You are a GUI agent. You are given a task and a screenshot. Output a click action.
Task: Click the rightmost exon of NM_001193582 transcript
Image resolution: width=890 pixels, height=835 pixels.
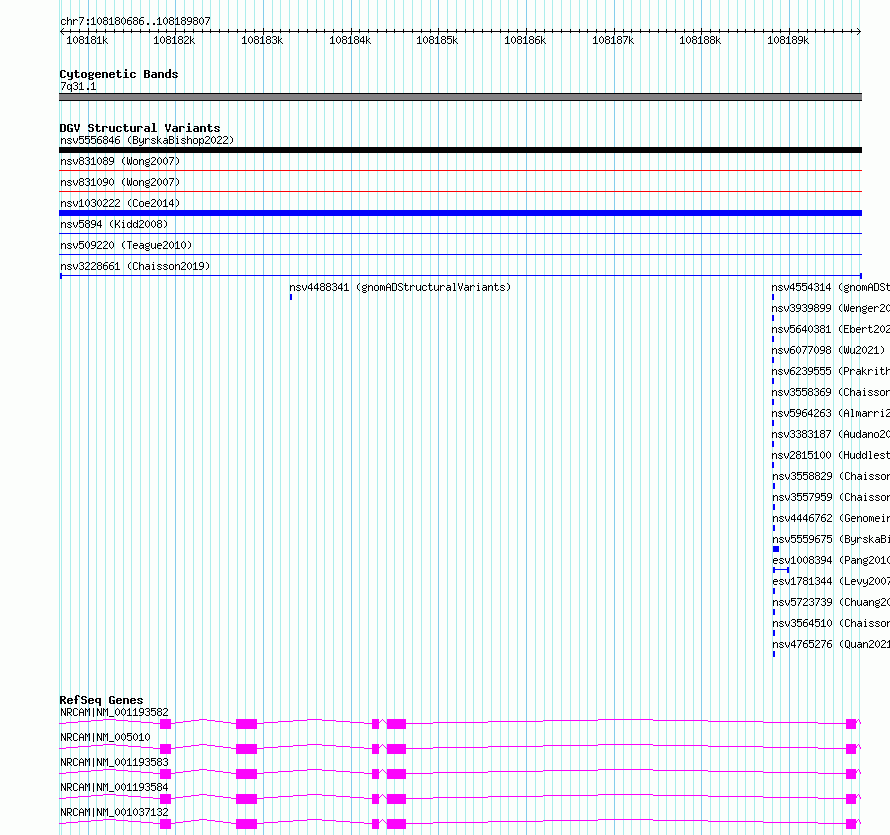coord(851,724)
